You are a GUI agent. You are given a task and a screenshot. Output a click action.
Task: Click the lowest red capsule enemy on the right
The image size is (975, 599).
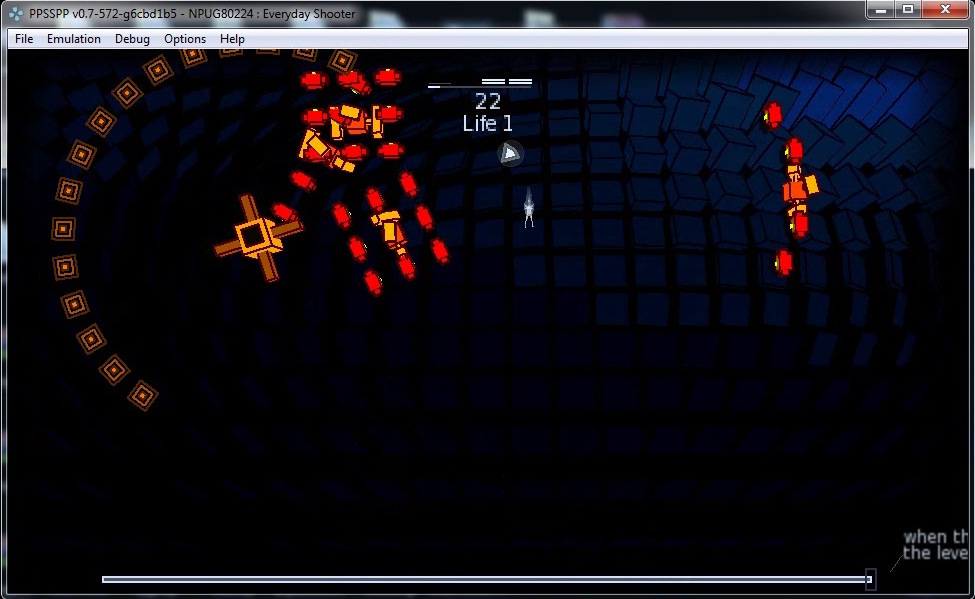tap(784, 263)
